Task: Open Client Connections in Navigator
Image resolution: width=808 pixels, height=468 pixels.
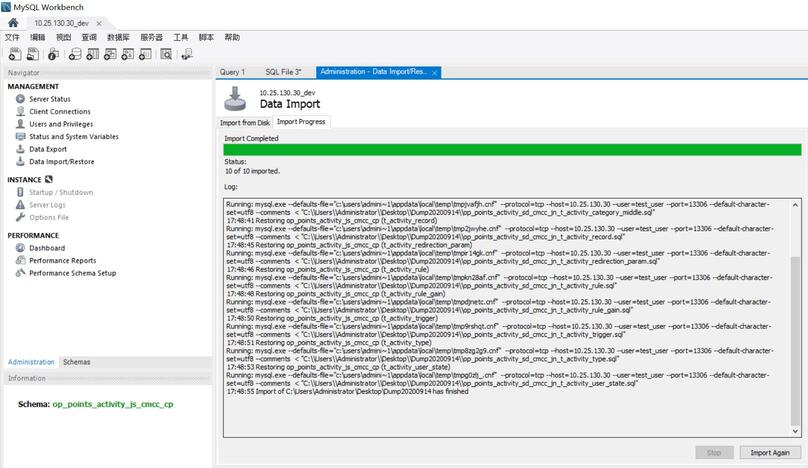Action: point(60,111)
